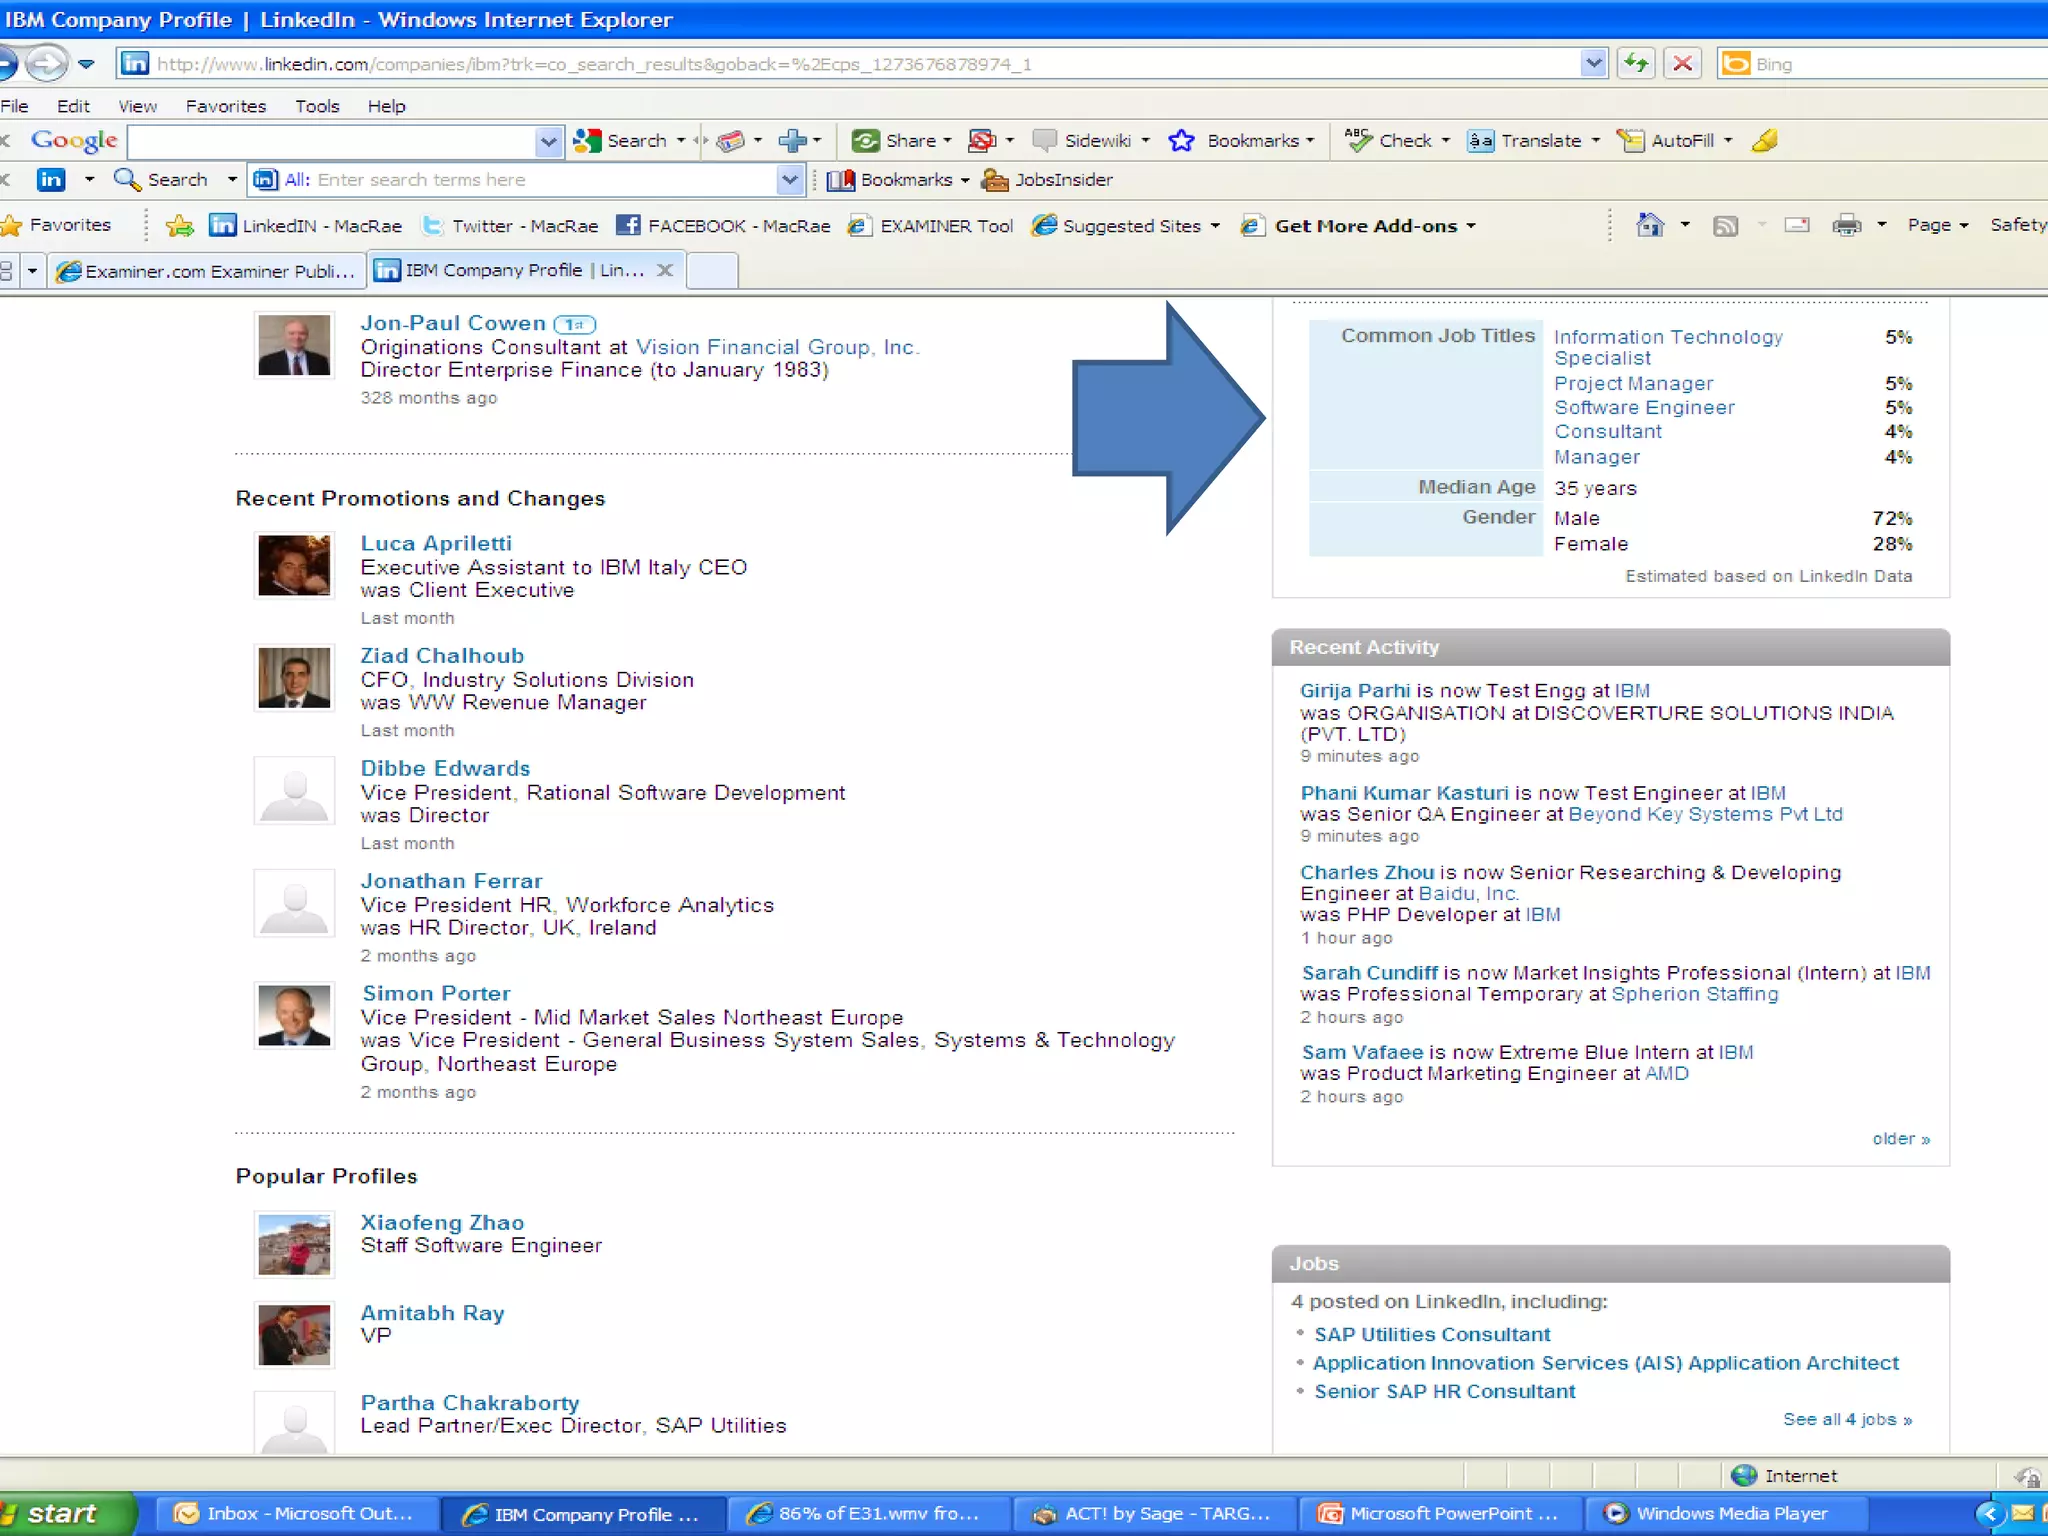
Task: Click the Bookmarks star icon
Action: pyautogui.click(x=1181, y=141)
